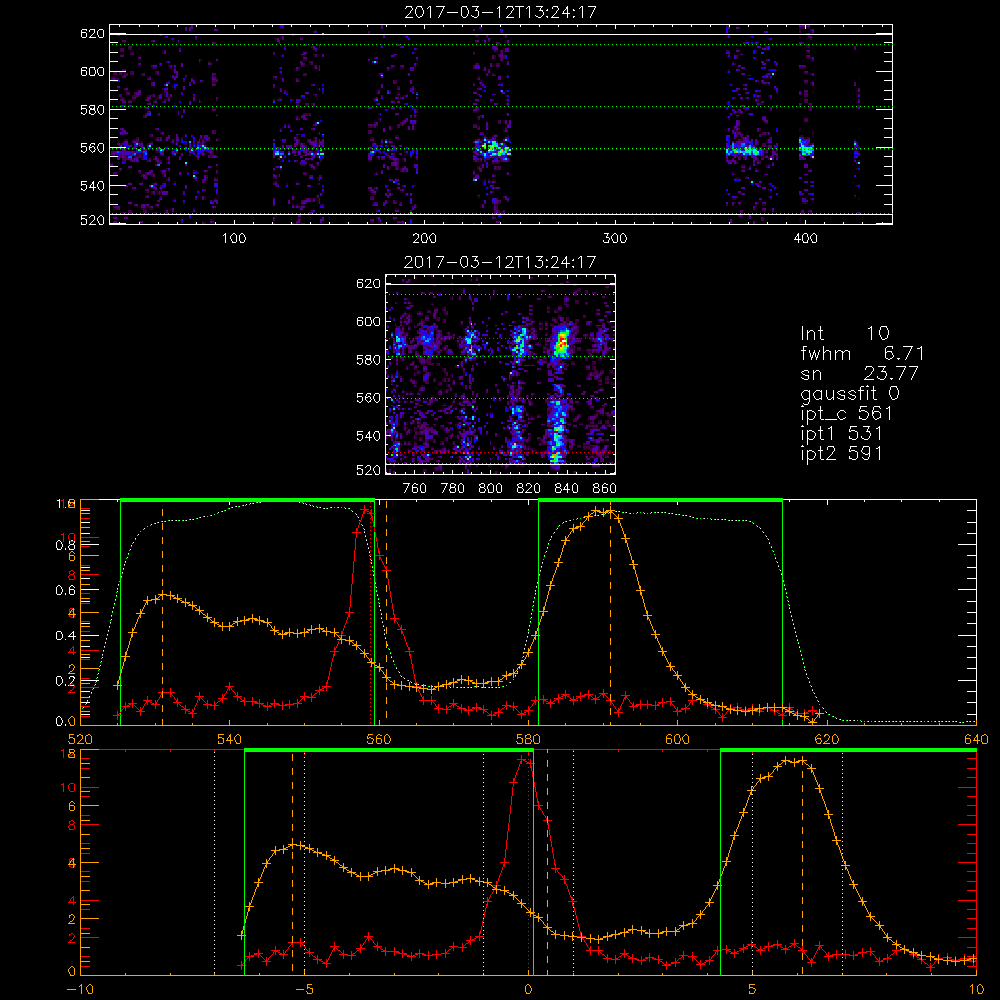The width and height of the screenshot is (1000, 1000).
Task: Click x-axis label 860 of the square image
Action: coord(605,489)
